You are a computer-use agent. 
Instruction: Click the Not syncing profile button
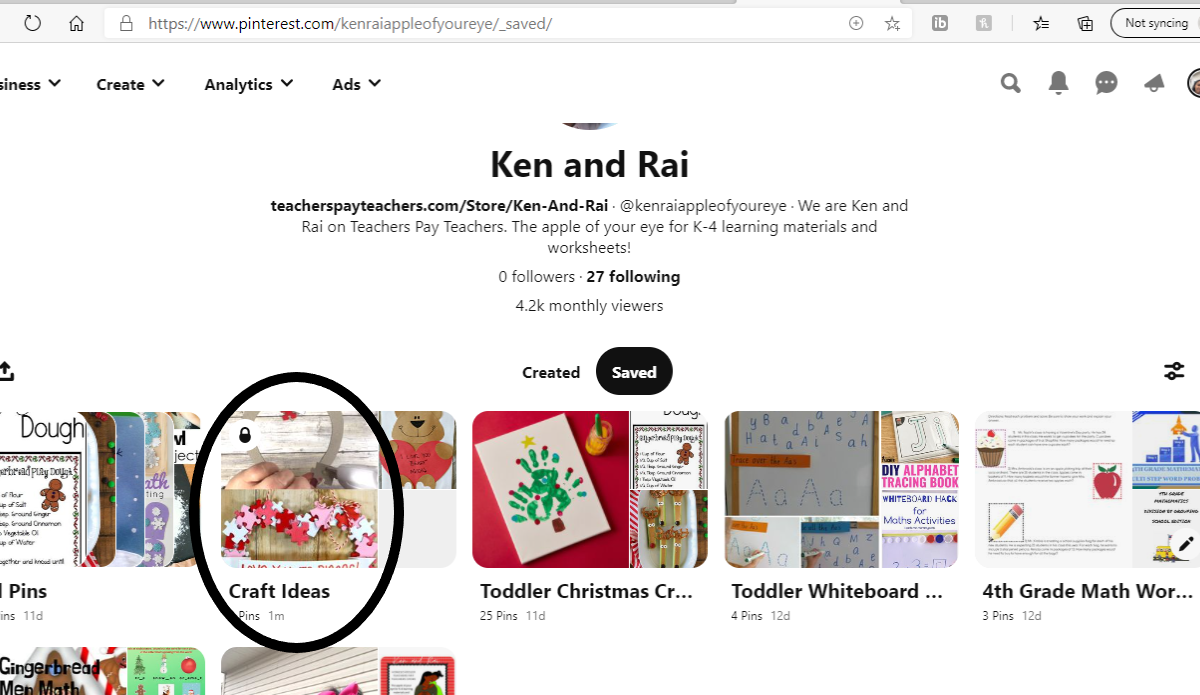[x=1155, y=23]
